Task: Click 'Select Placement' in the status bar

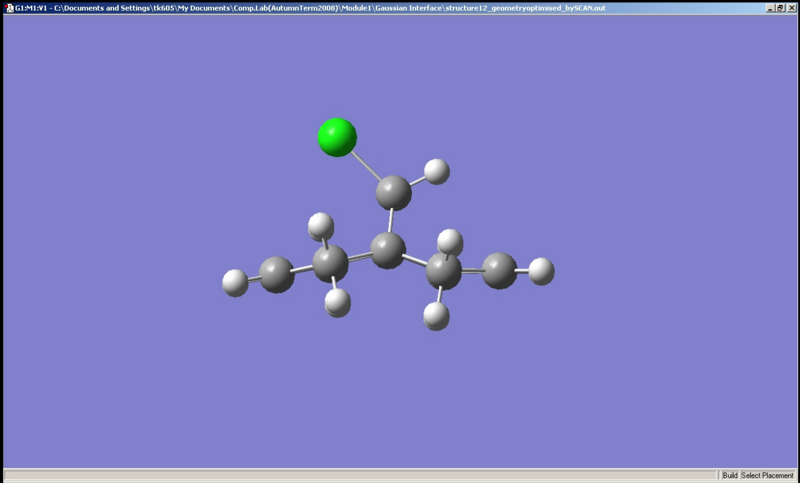Action: (x=767, y=475)
